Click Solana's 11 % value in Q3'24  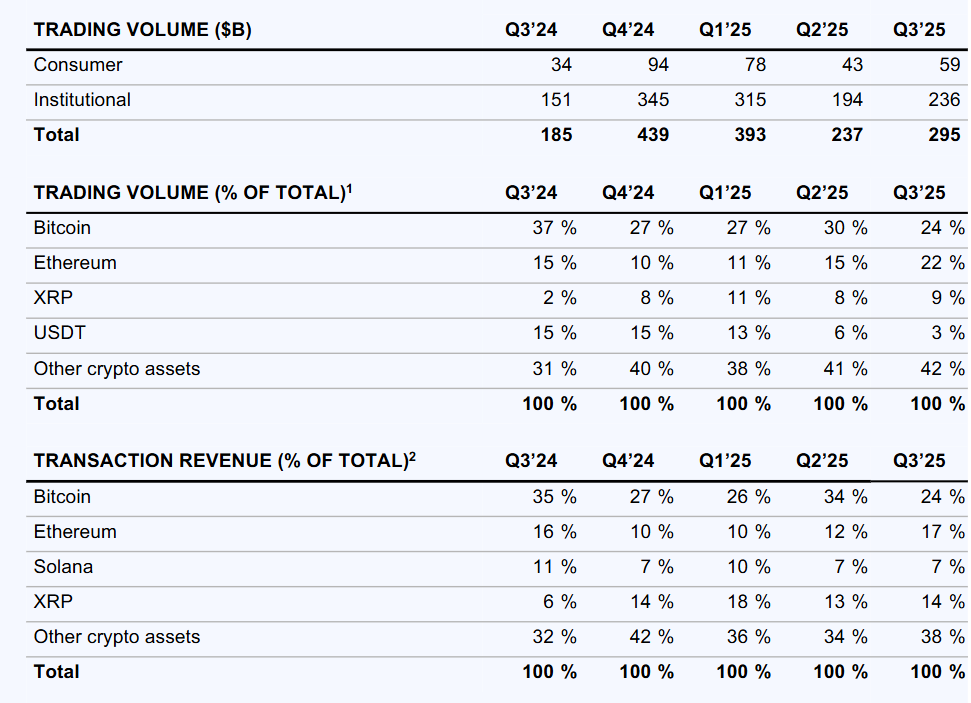tap(554, 567)
